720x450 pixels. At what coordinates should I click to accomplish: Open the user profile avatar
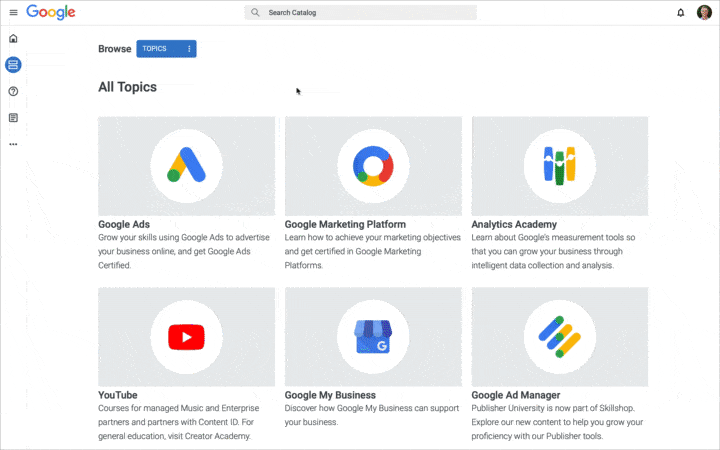pos(704,12)
